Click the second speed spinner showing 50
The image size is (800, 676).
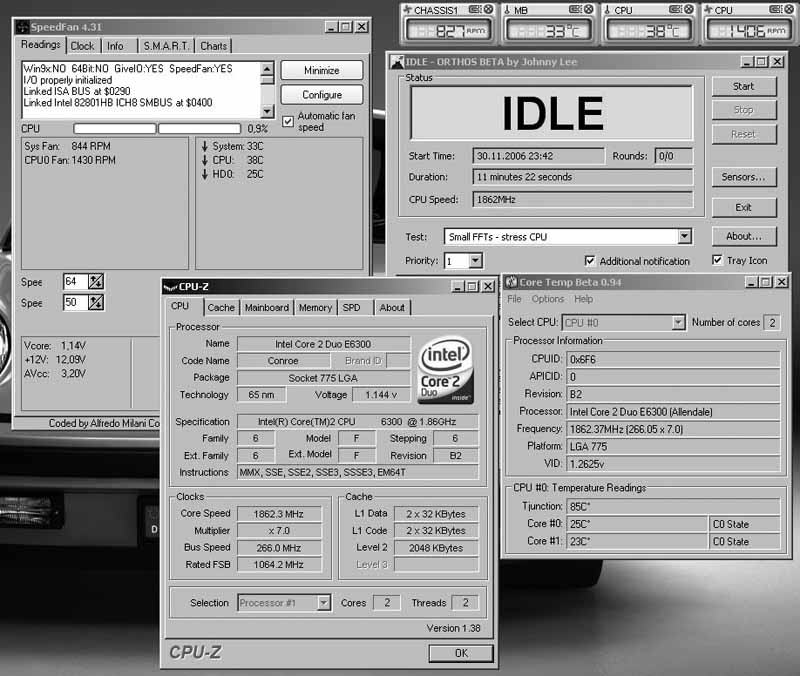click(x=96, y=303)
